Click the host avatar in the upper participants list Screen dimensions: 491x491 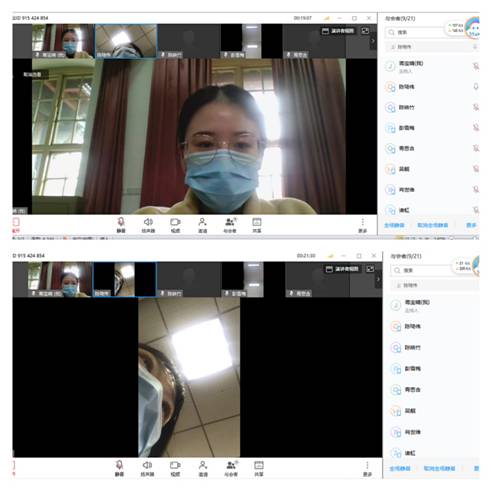pos(390,66)
